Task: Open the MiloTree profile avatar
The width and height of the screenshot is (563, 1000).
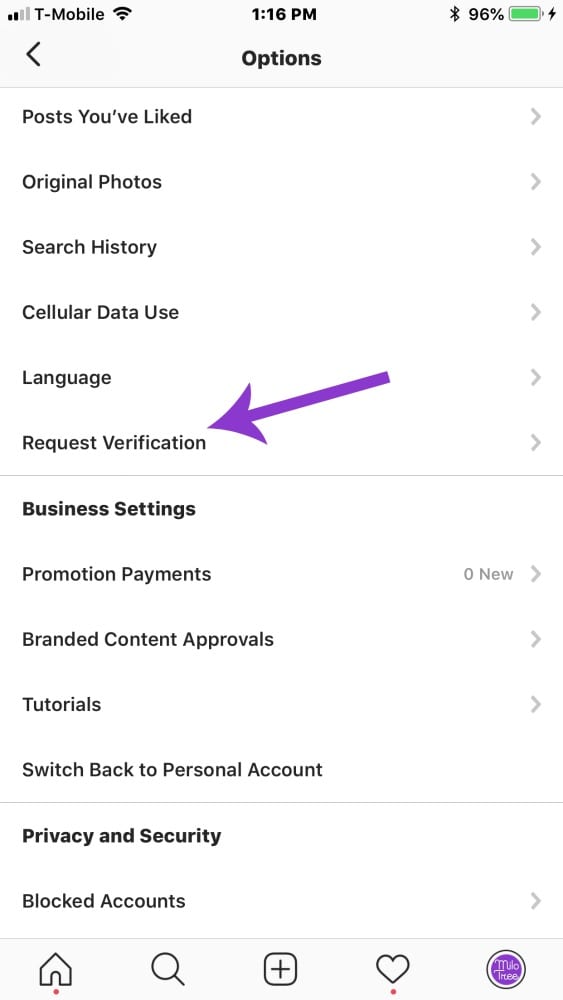Action: coord(506,969)
